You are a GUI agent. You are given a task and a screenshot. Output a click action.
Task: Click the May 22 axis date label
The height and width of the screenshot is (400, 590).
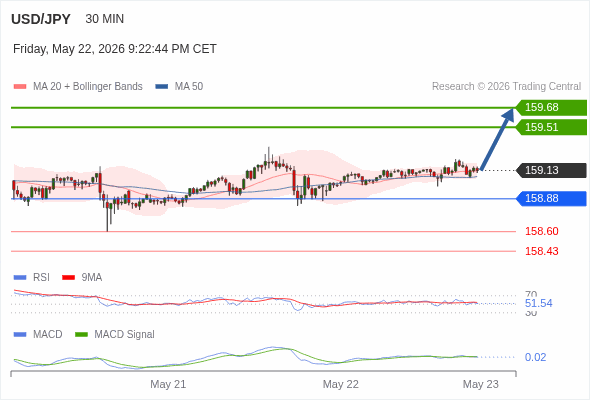pos(341,384)
